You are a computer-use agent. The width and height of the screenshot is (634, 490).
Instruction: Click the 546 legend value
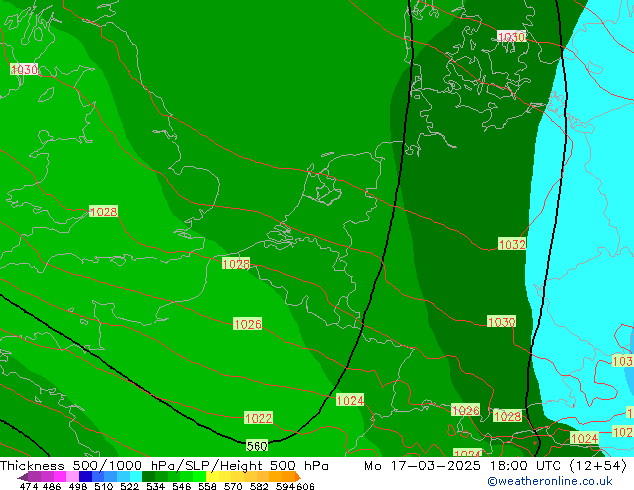click(182, 486)
